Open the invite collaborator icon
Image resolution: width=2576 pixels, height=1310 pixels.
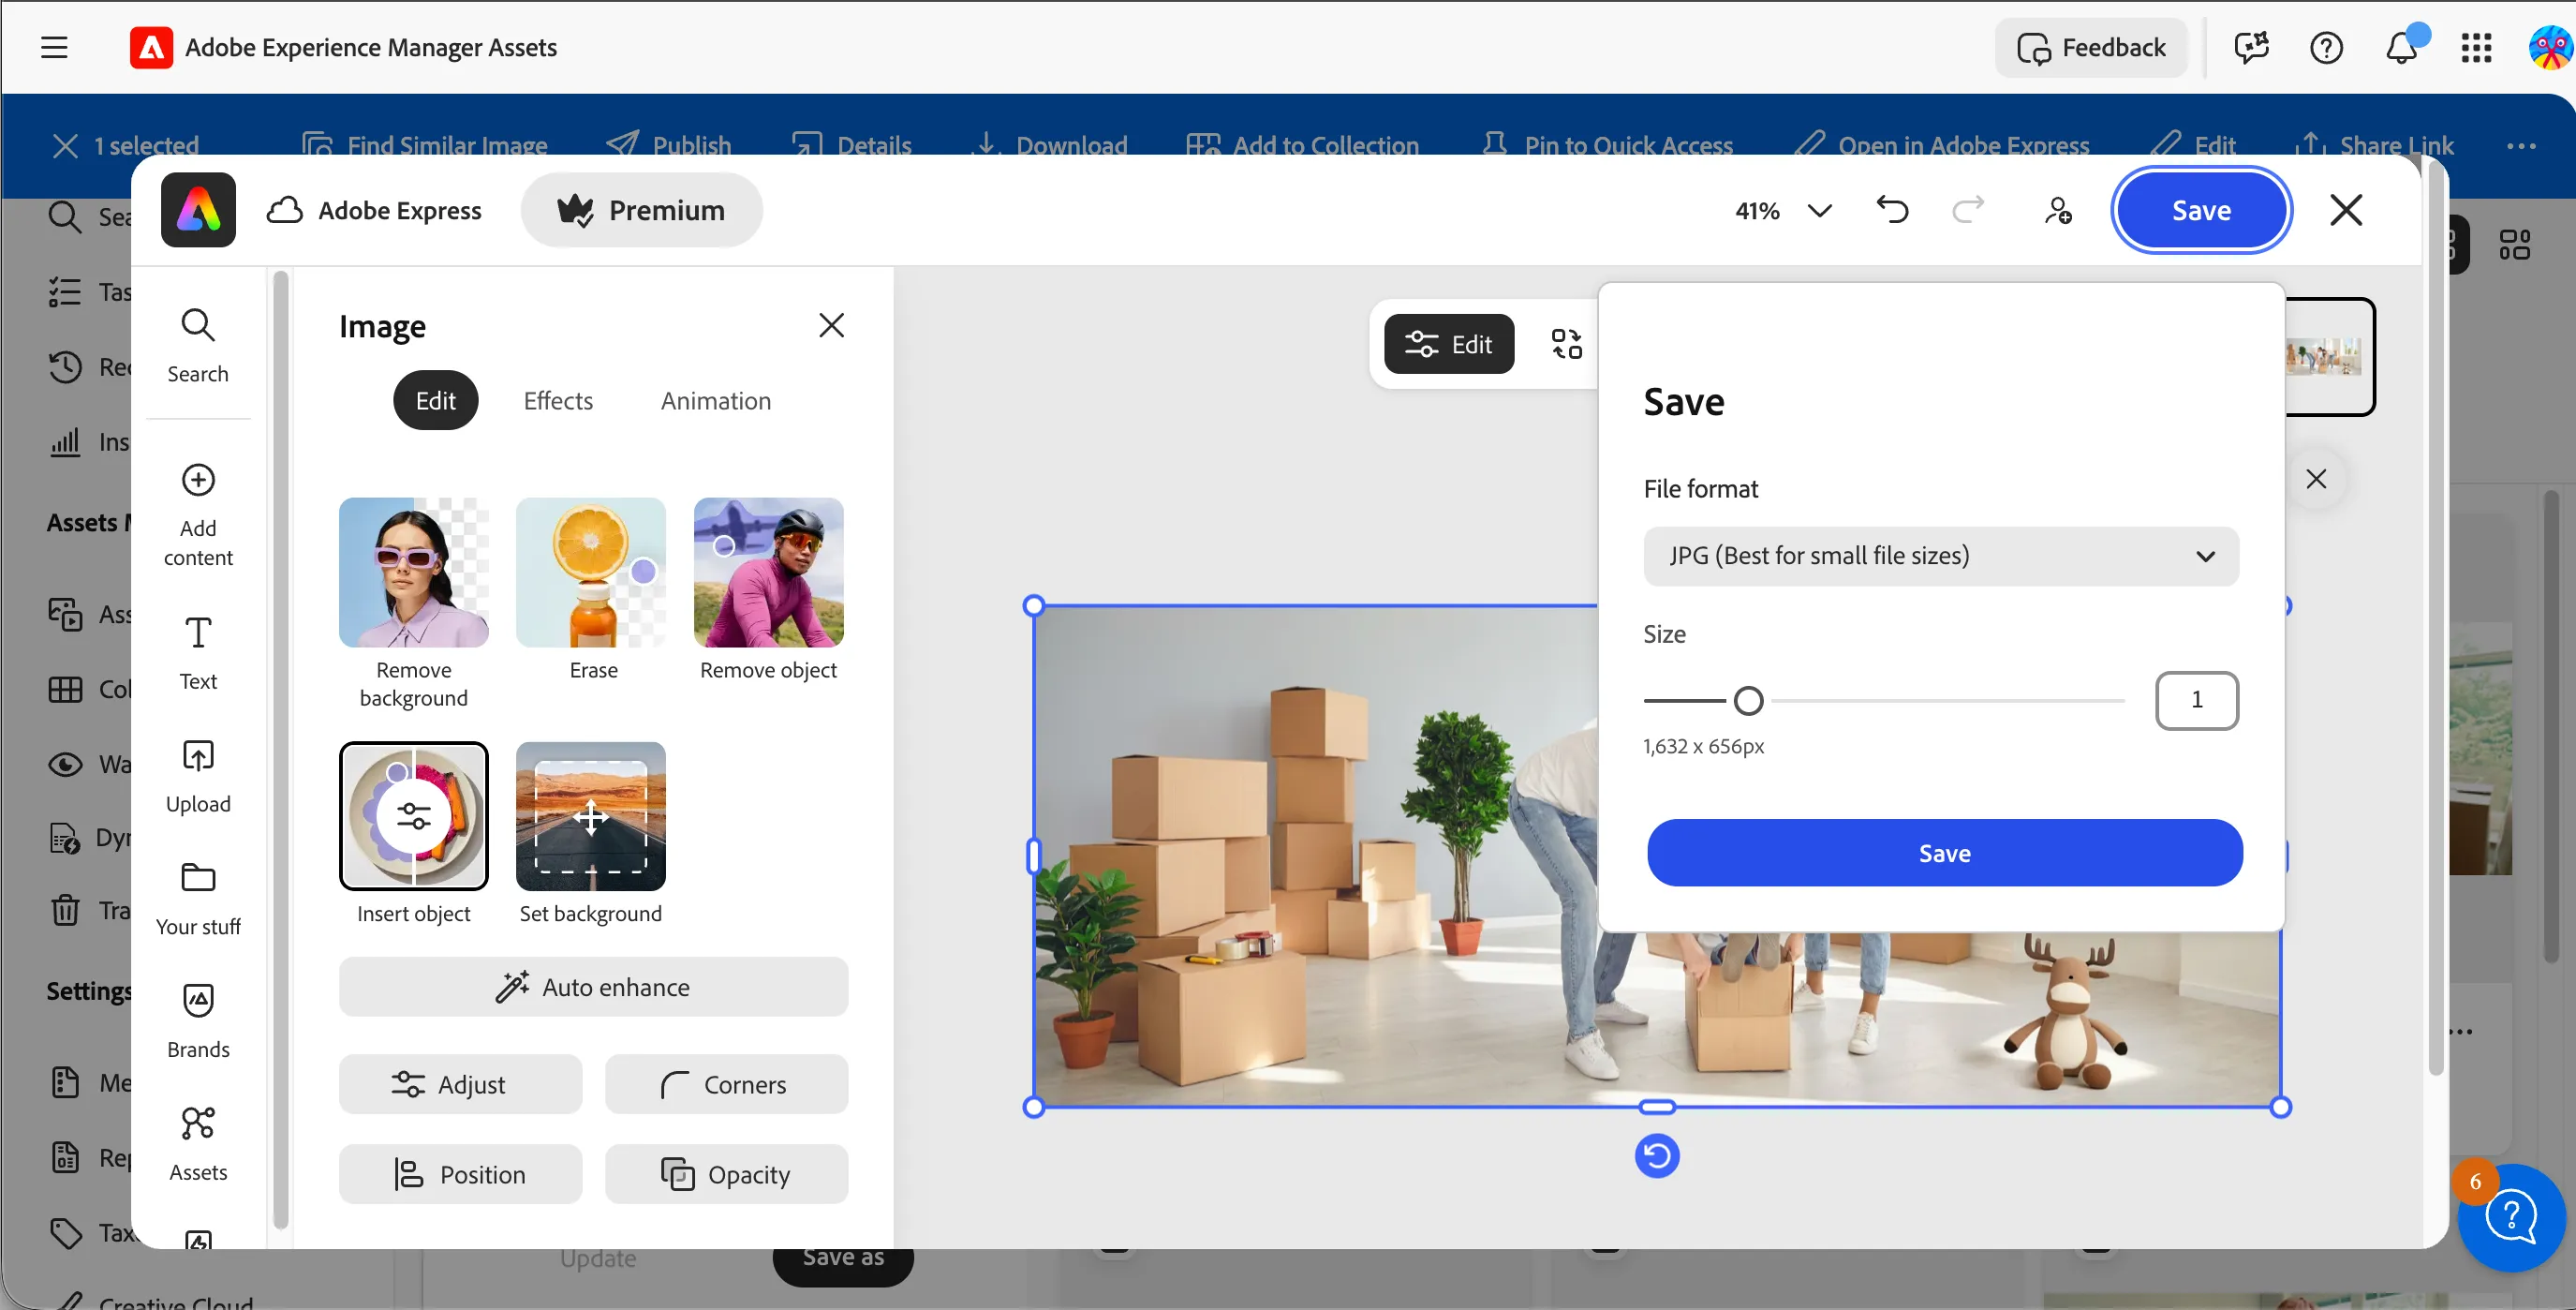point(2057,210)
